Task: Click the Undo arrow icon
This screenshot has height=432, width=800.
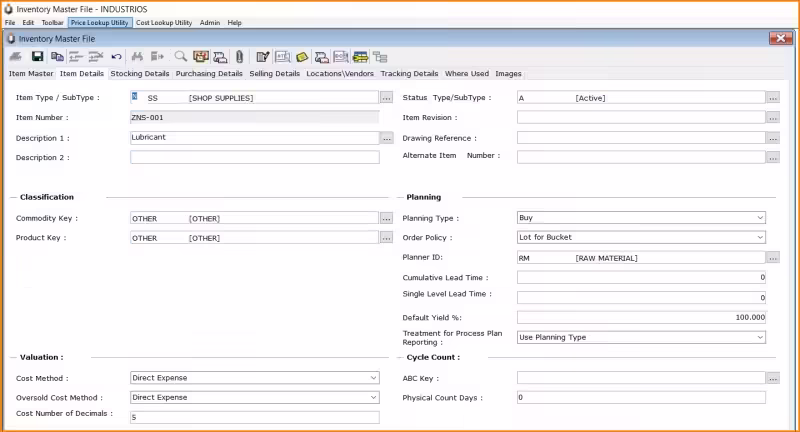Action: click(x=116, y=57)
